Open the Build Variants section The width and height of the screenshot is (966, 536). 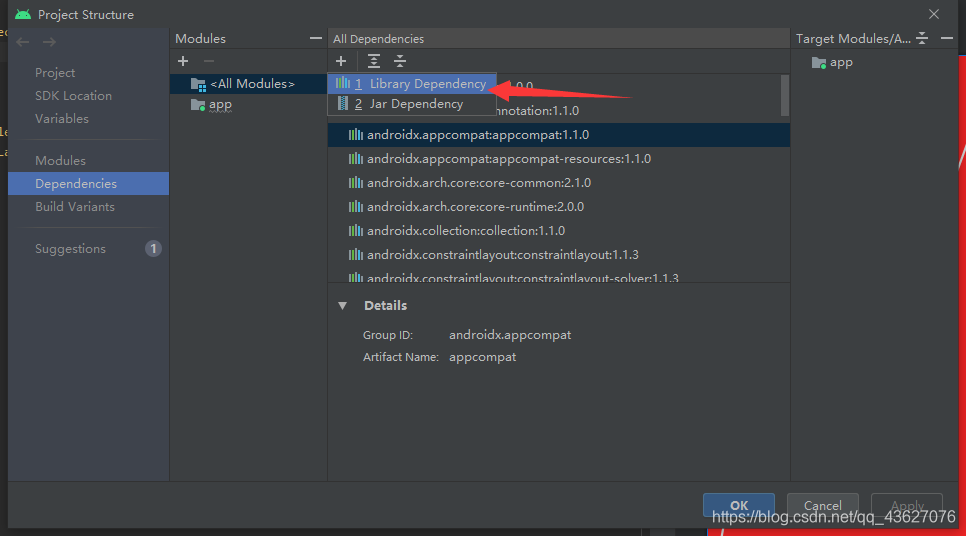pyautogui.click(x=75, y=206)
